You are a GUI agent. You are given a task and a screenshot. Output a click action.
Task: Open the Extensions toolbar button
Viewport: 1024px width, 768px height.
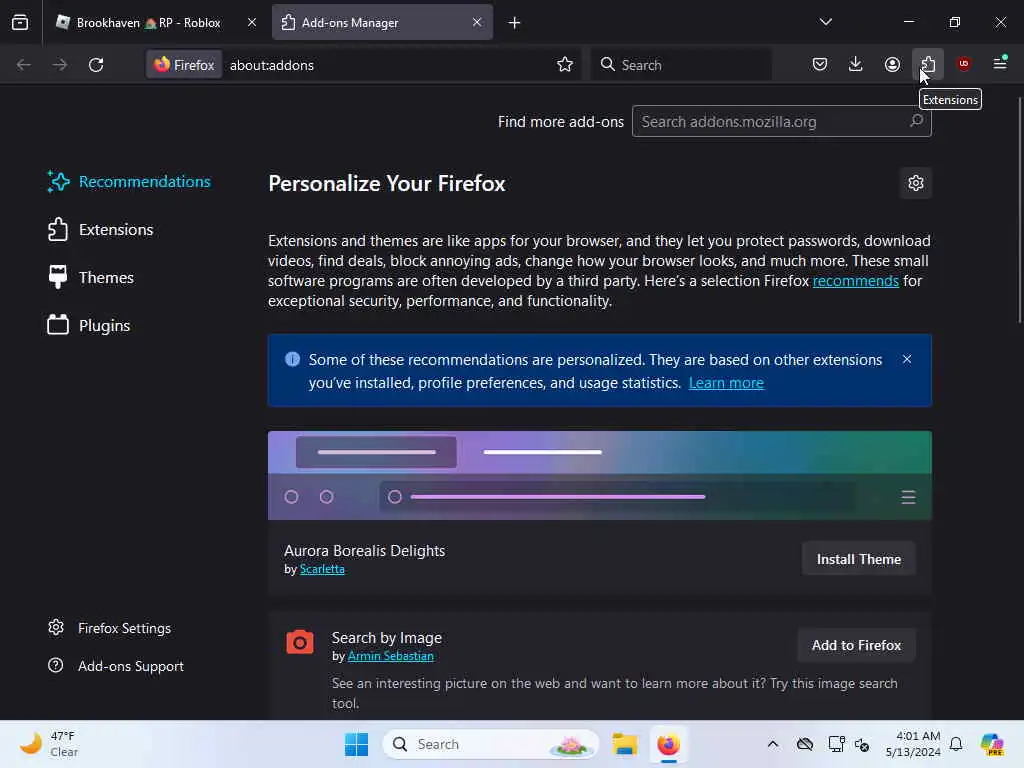pyautogui.click(x=928, y=64)
